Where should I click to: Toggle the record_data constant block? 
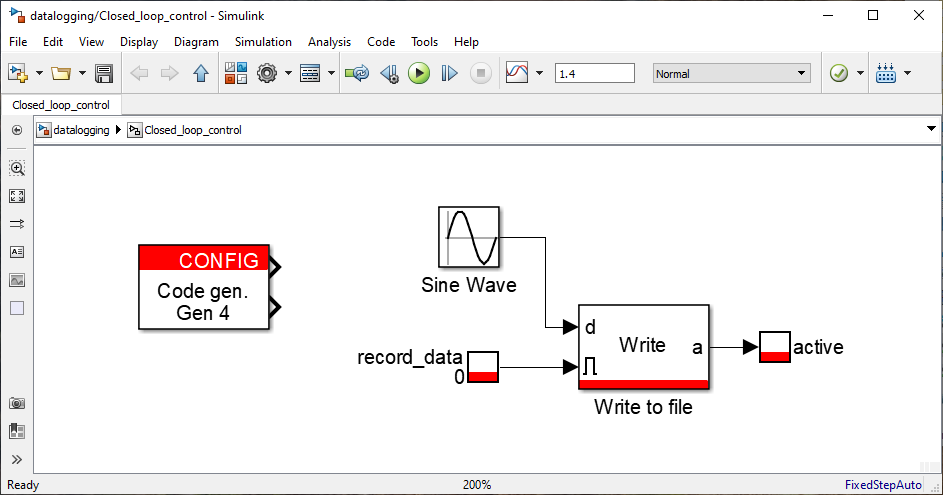[483, 367]
